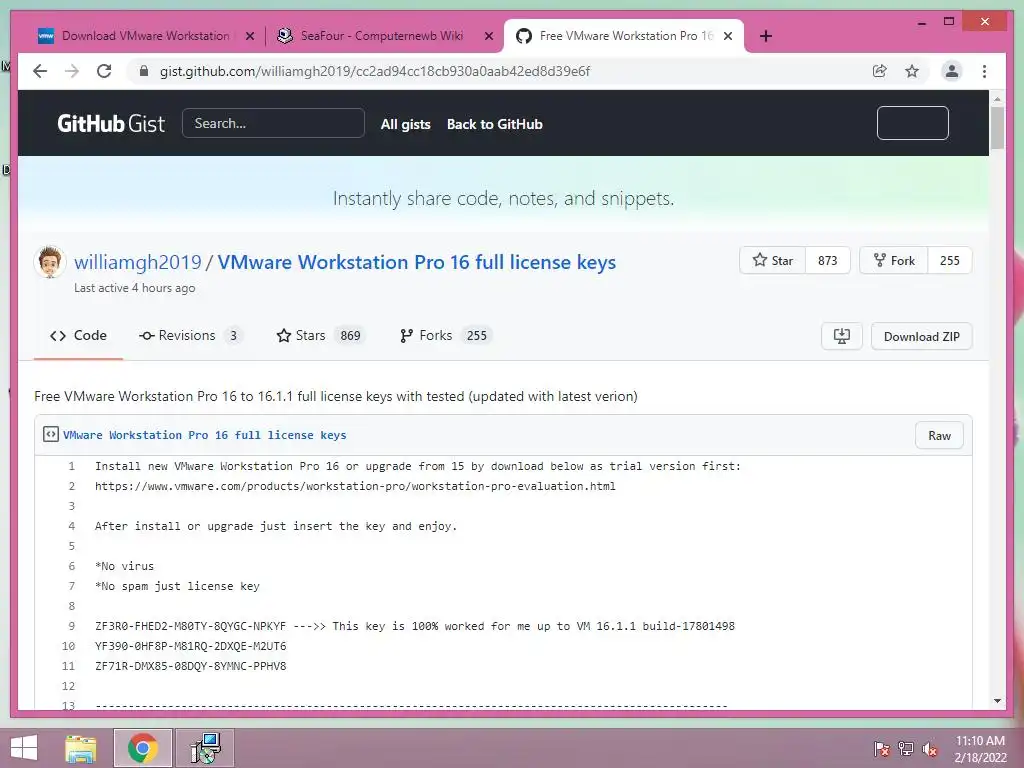Image resolution: width=1024 pixels, height=768 pixels.
Task: Switch to Download VMware Workstation tab
Action: 145,36
